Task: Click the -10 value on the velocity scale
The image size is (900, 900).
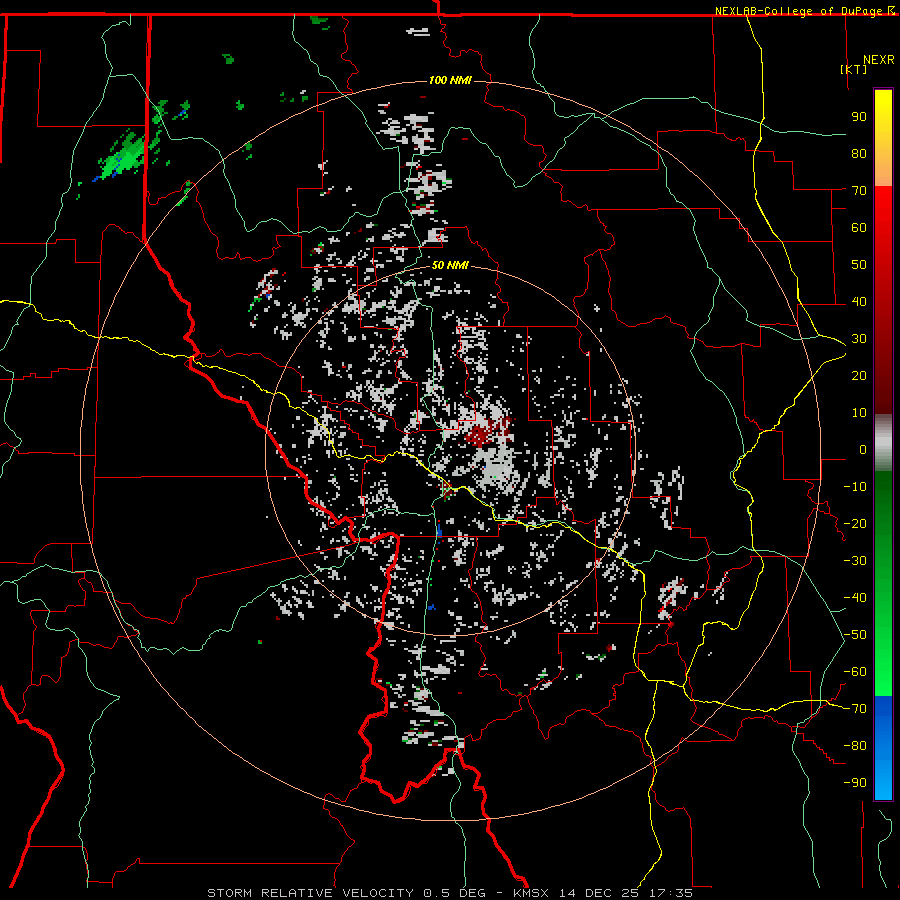Action: [x=855, y=487]
